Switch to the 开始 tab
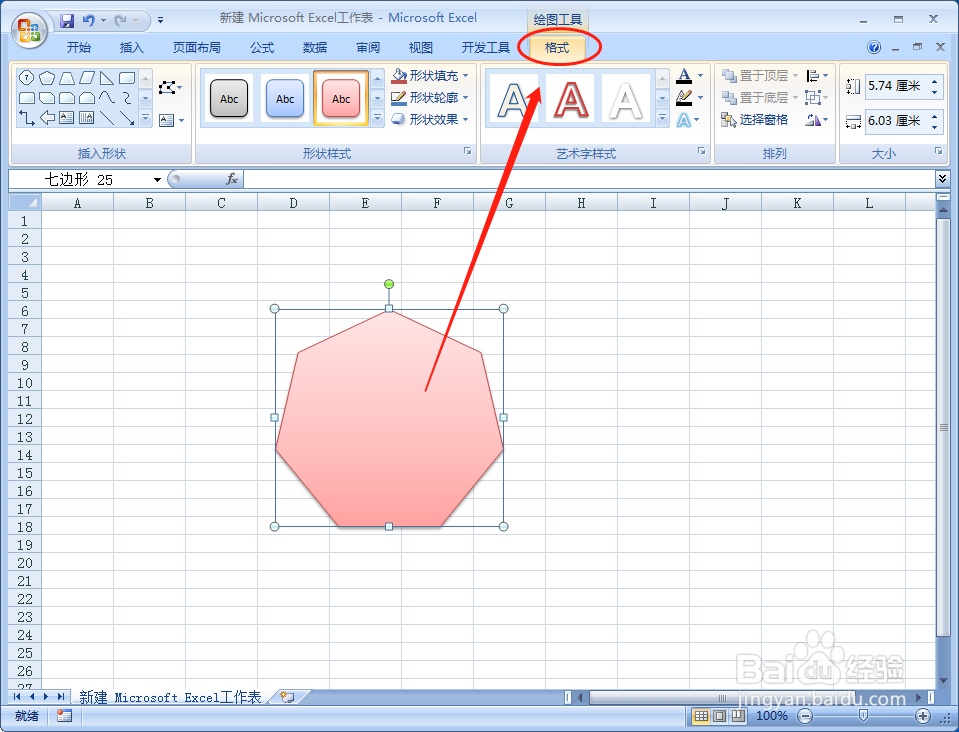Screen dimensions: 959x732 (x=79, y=48)
